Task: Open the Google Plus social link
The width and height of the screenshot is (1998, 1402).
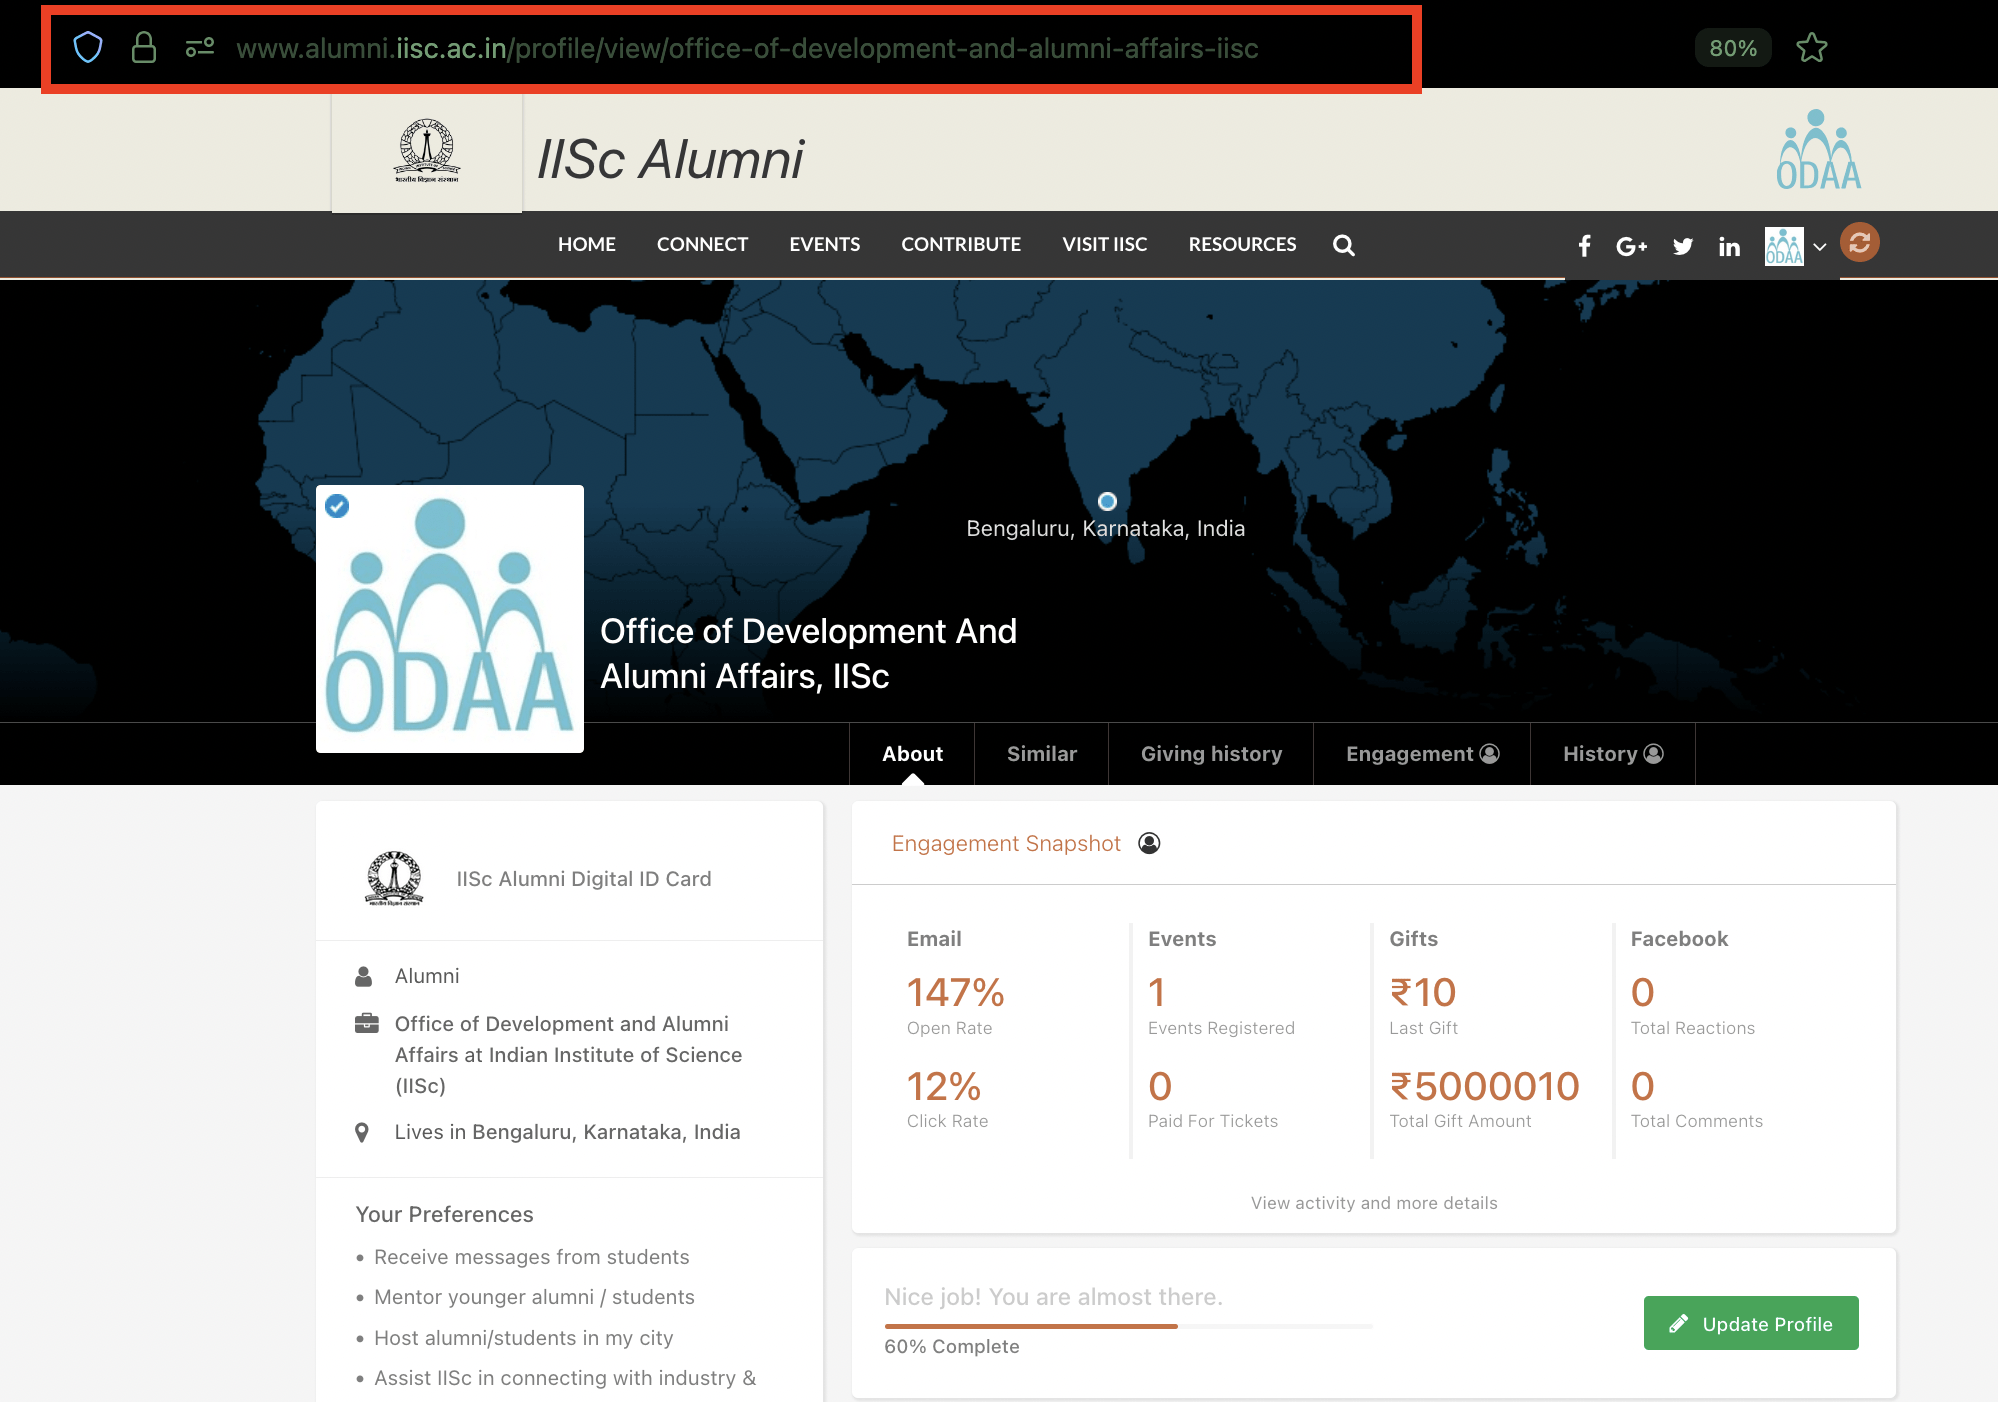Action: pos(1631,246)
